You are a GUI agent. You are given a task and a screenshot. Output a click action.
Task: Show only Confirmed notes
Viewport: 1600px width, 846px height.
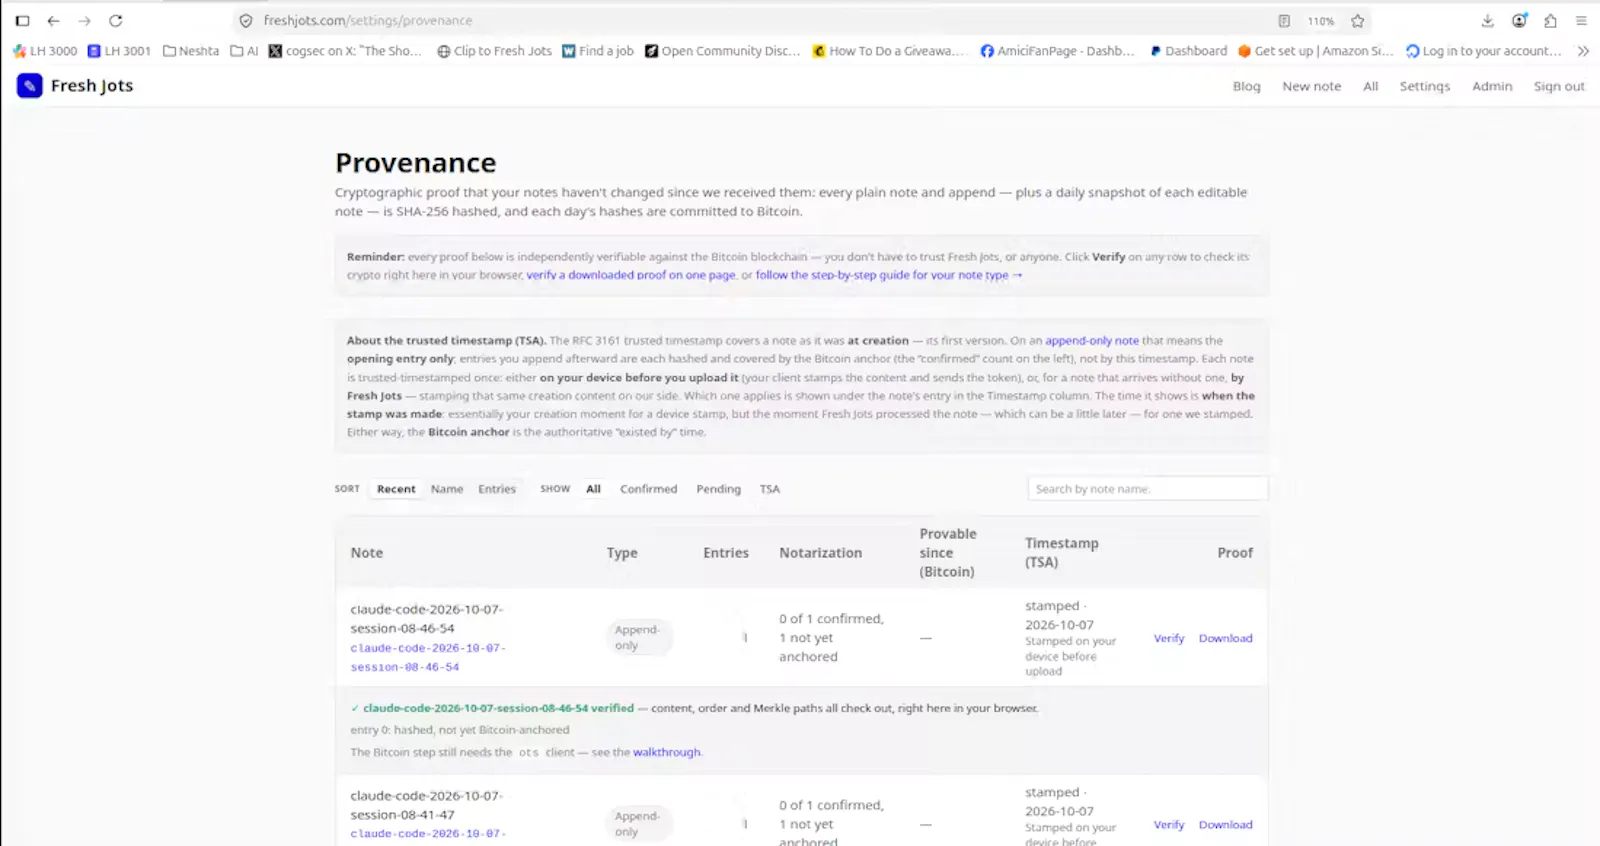click(x=648, y=489)
